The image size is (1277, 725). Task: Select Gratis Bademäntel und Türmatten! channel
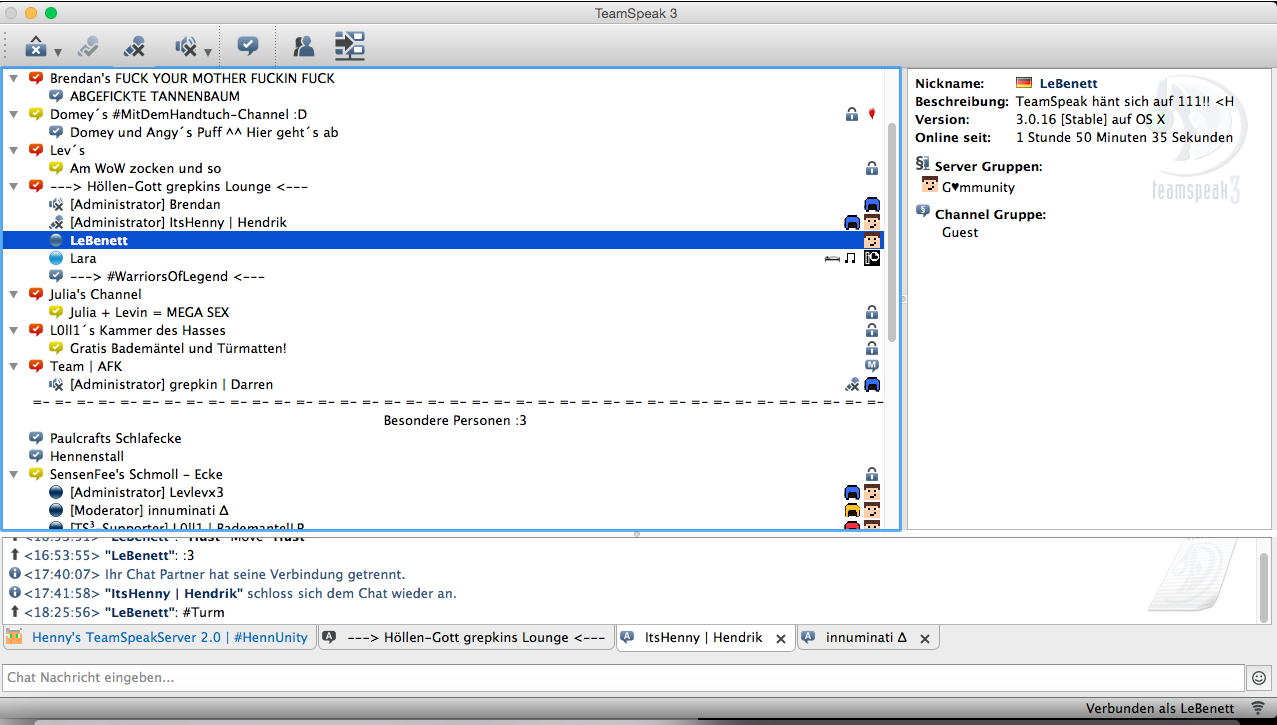click(x=178, y=348)
